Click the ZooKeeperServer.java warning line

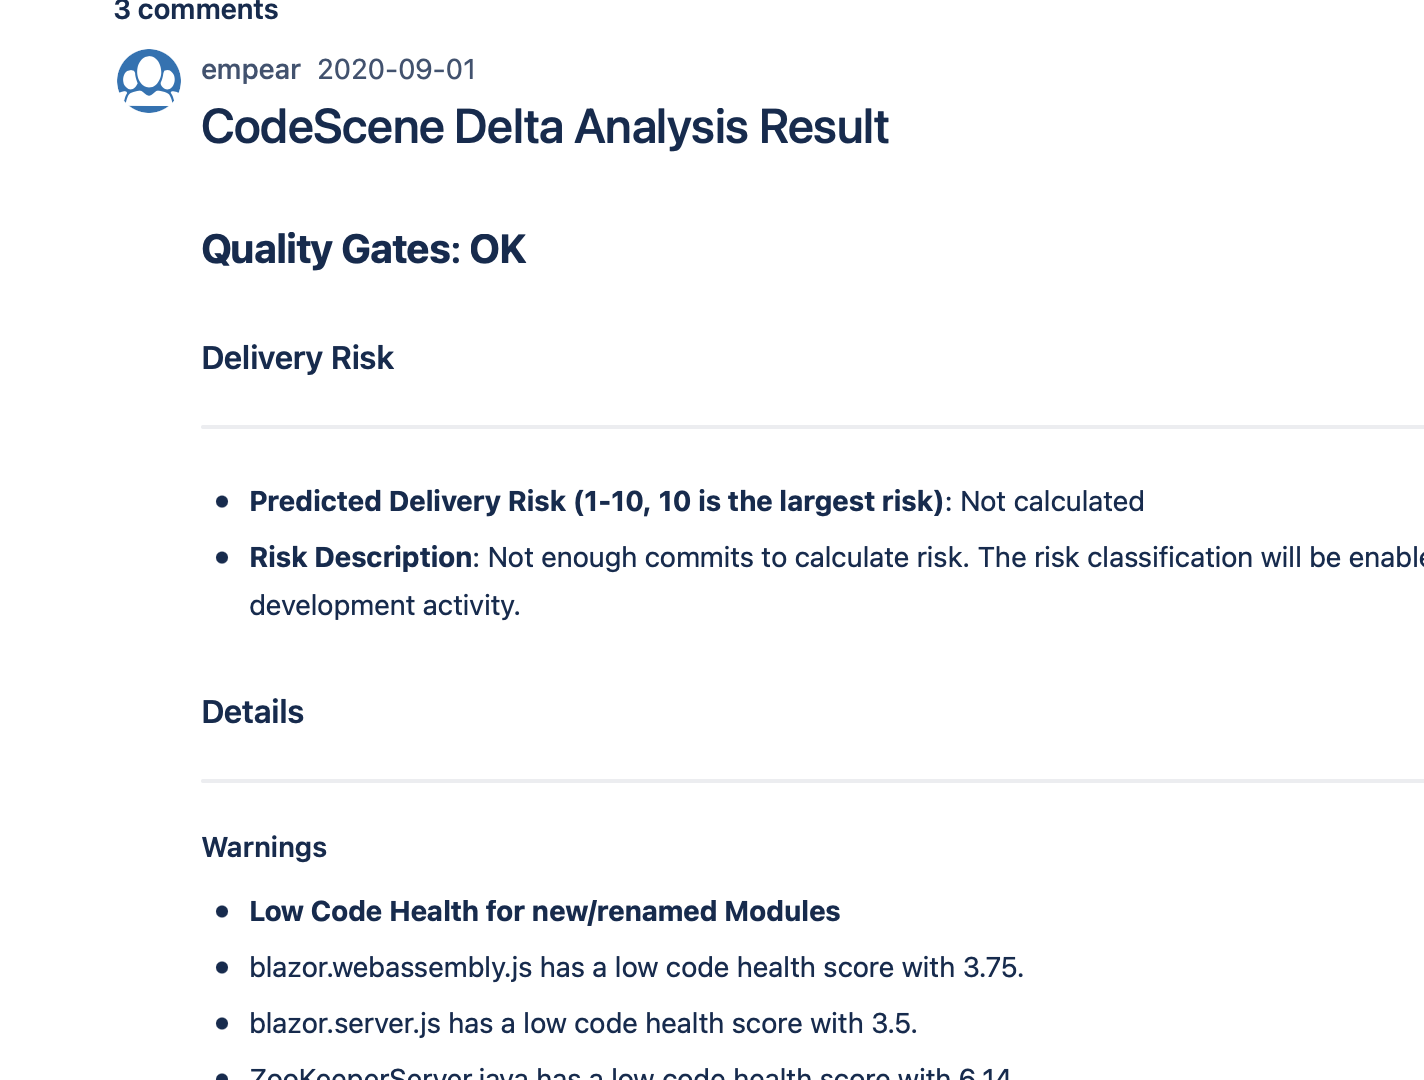point(631,1072)
